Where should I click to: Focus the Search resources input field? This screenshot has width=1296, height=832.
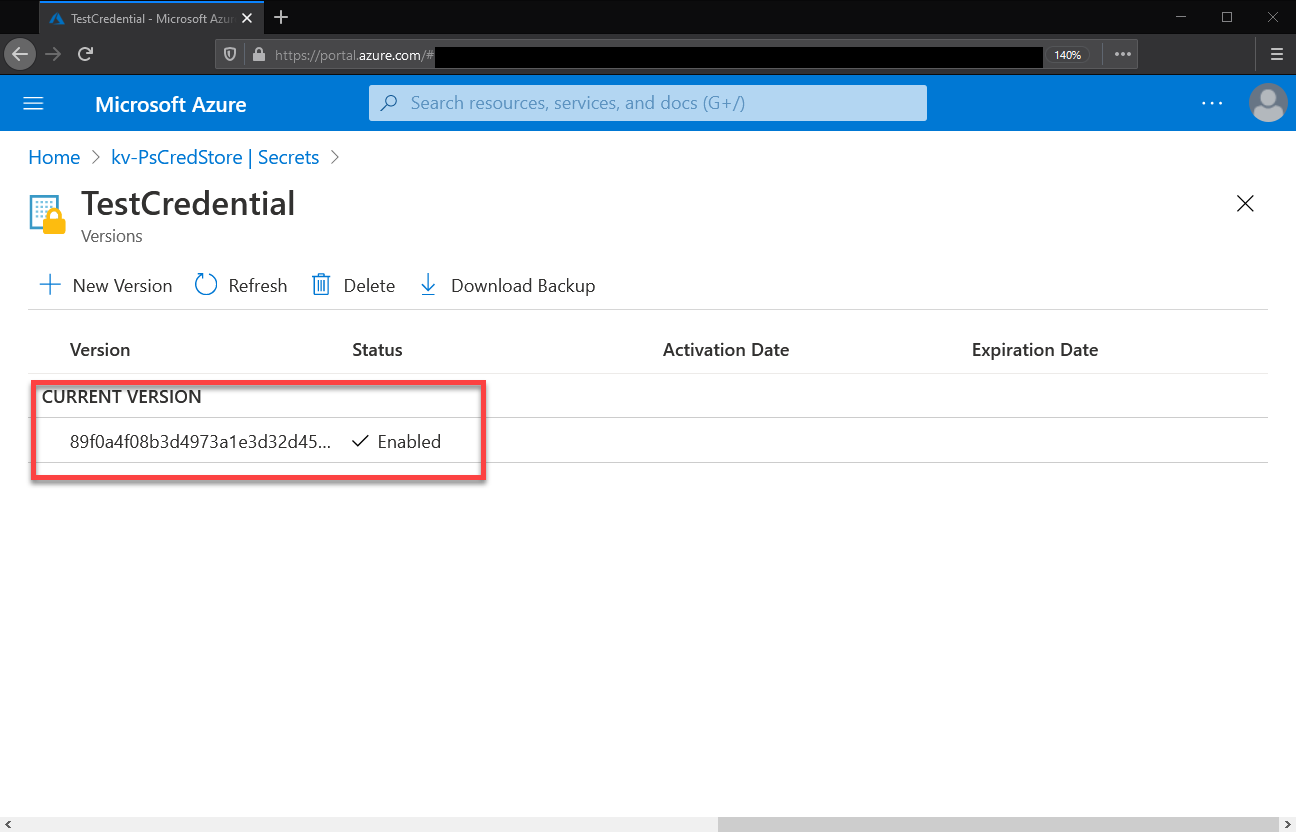pyautogui.click(x=648, y=103)
